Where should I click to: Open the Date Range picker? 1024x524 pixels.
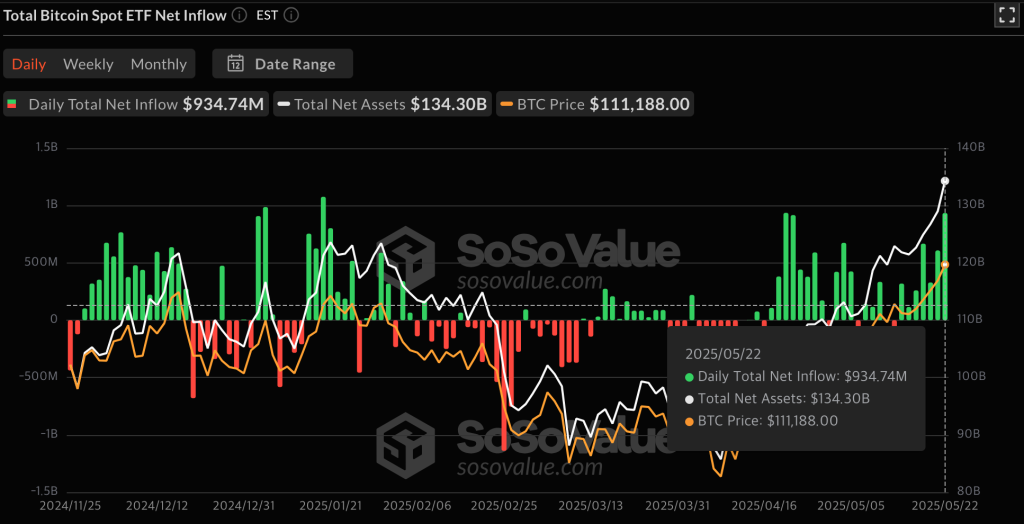point(282,64)
